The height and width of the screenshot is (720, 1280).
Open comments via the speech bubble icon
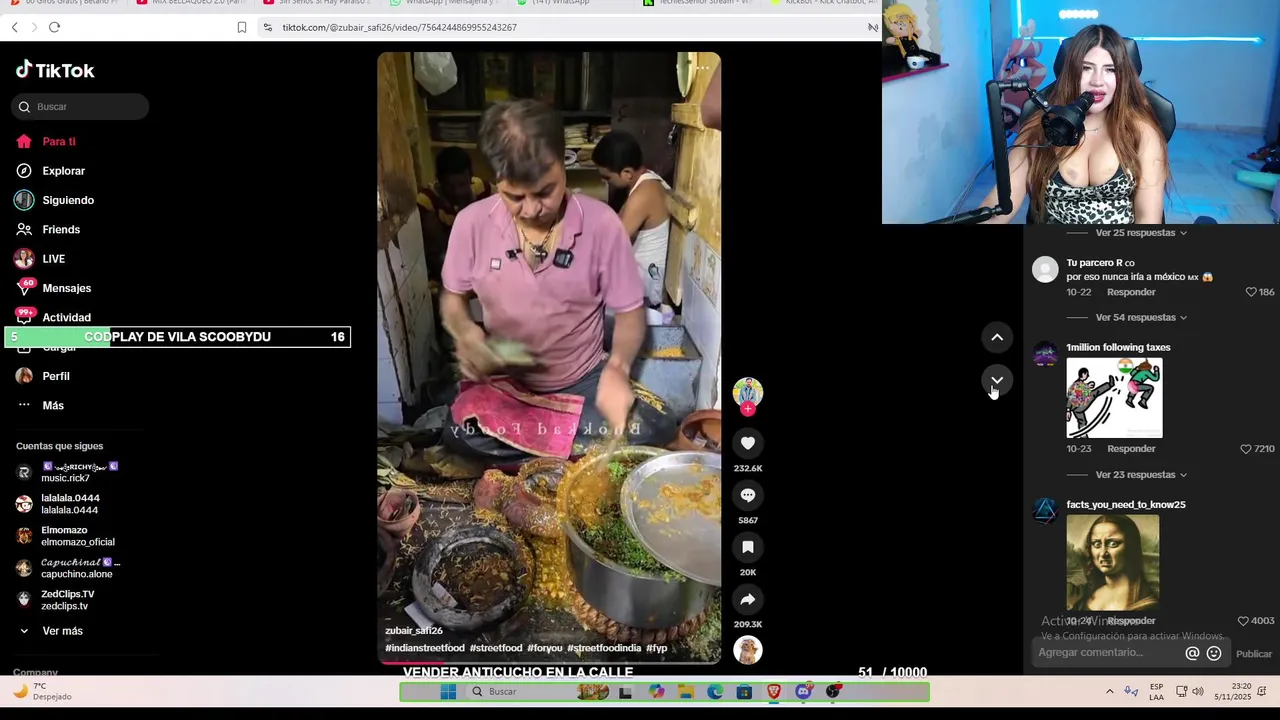click(x=748, y=495)
